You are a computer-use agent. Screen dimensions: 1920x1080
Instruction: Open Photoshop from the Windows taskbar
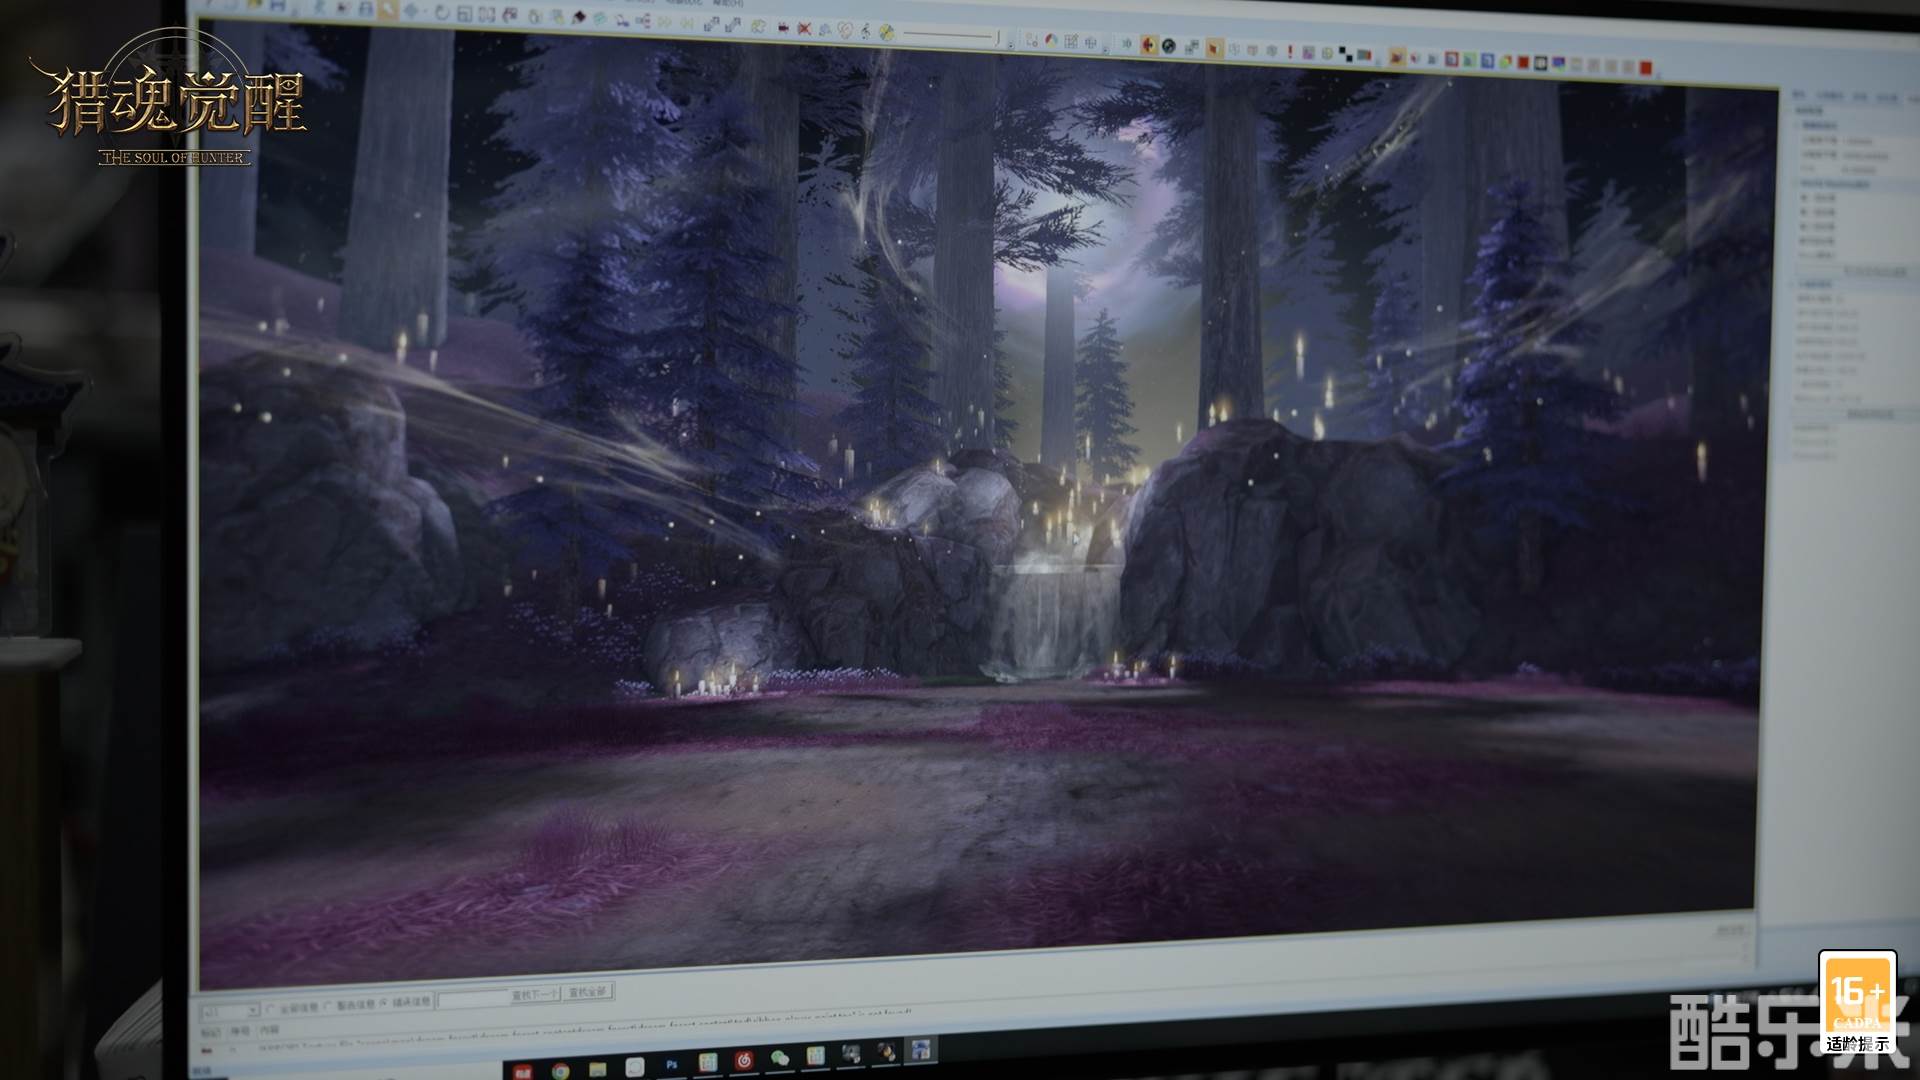point(671,1065)
